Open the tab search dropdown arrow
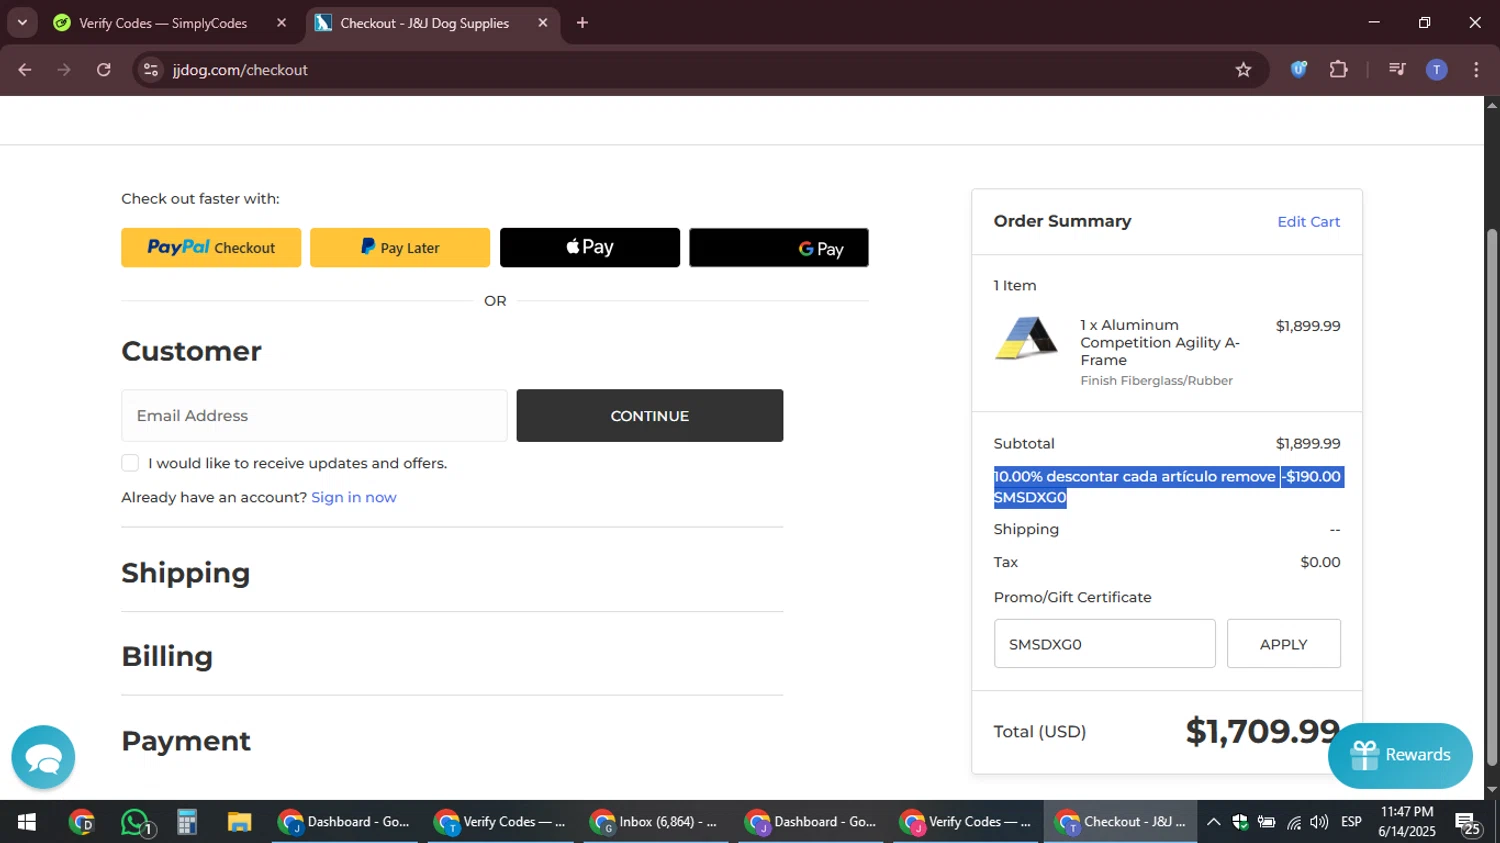 click(22, 22)
